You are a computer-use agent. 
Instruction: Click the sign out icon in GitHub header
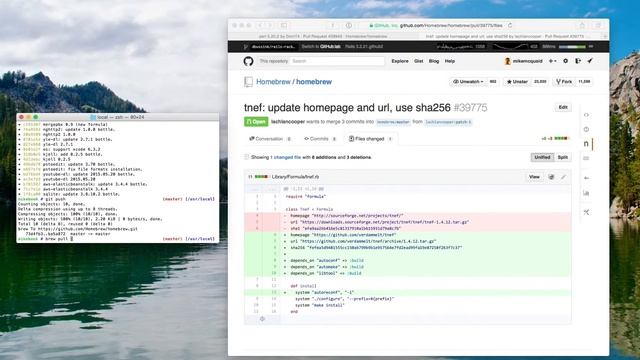[x=578, y=61]
